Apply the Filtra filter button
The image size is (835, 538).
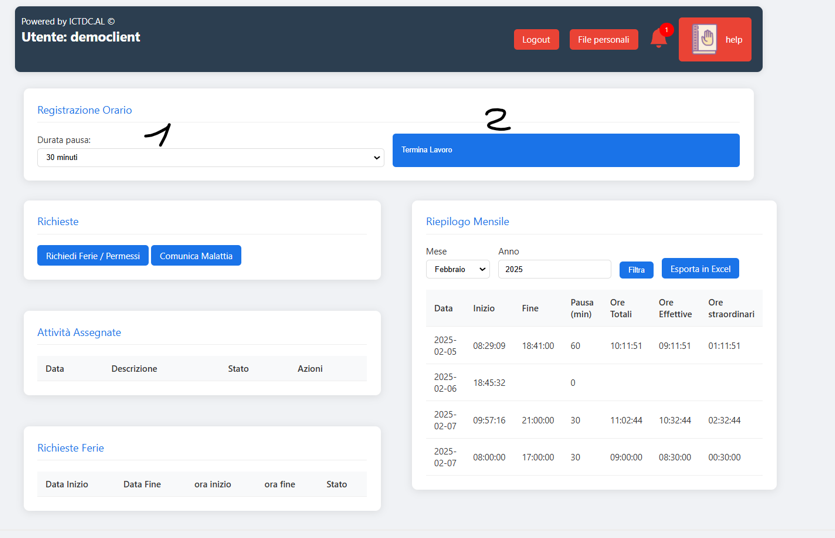[x=636, y=270]
